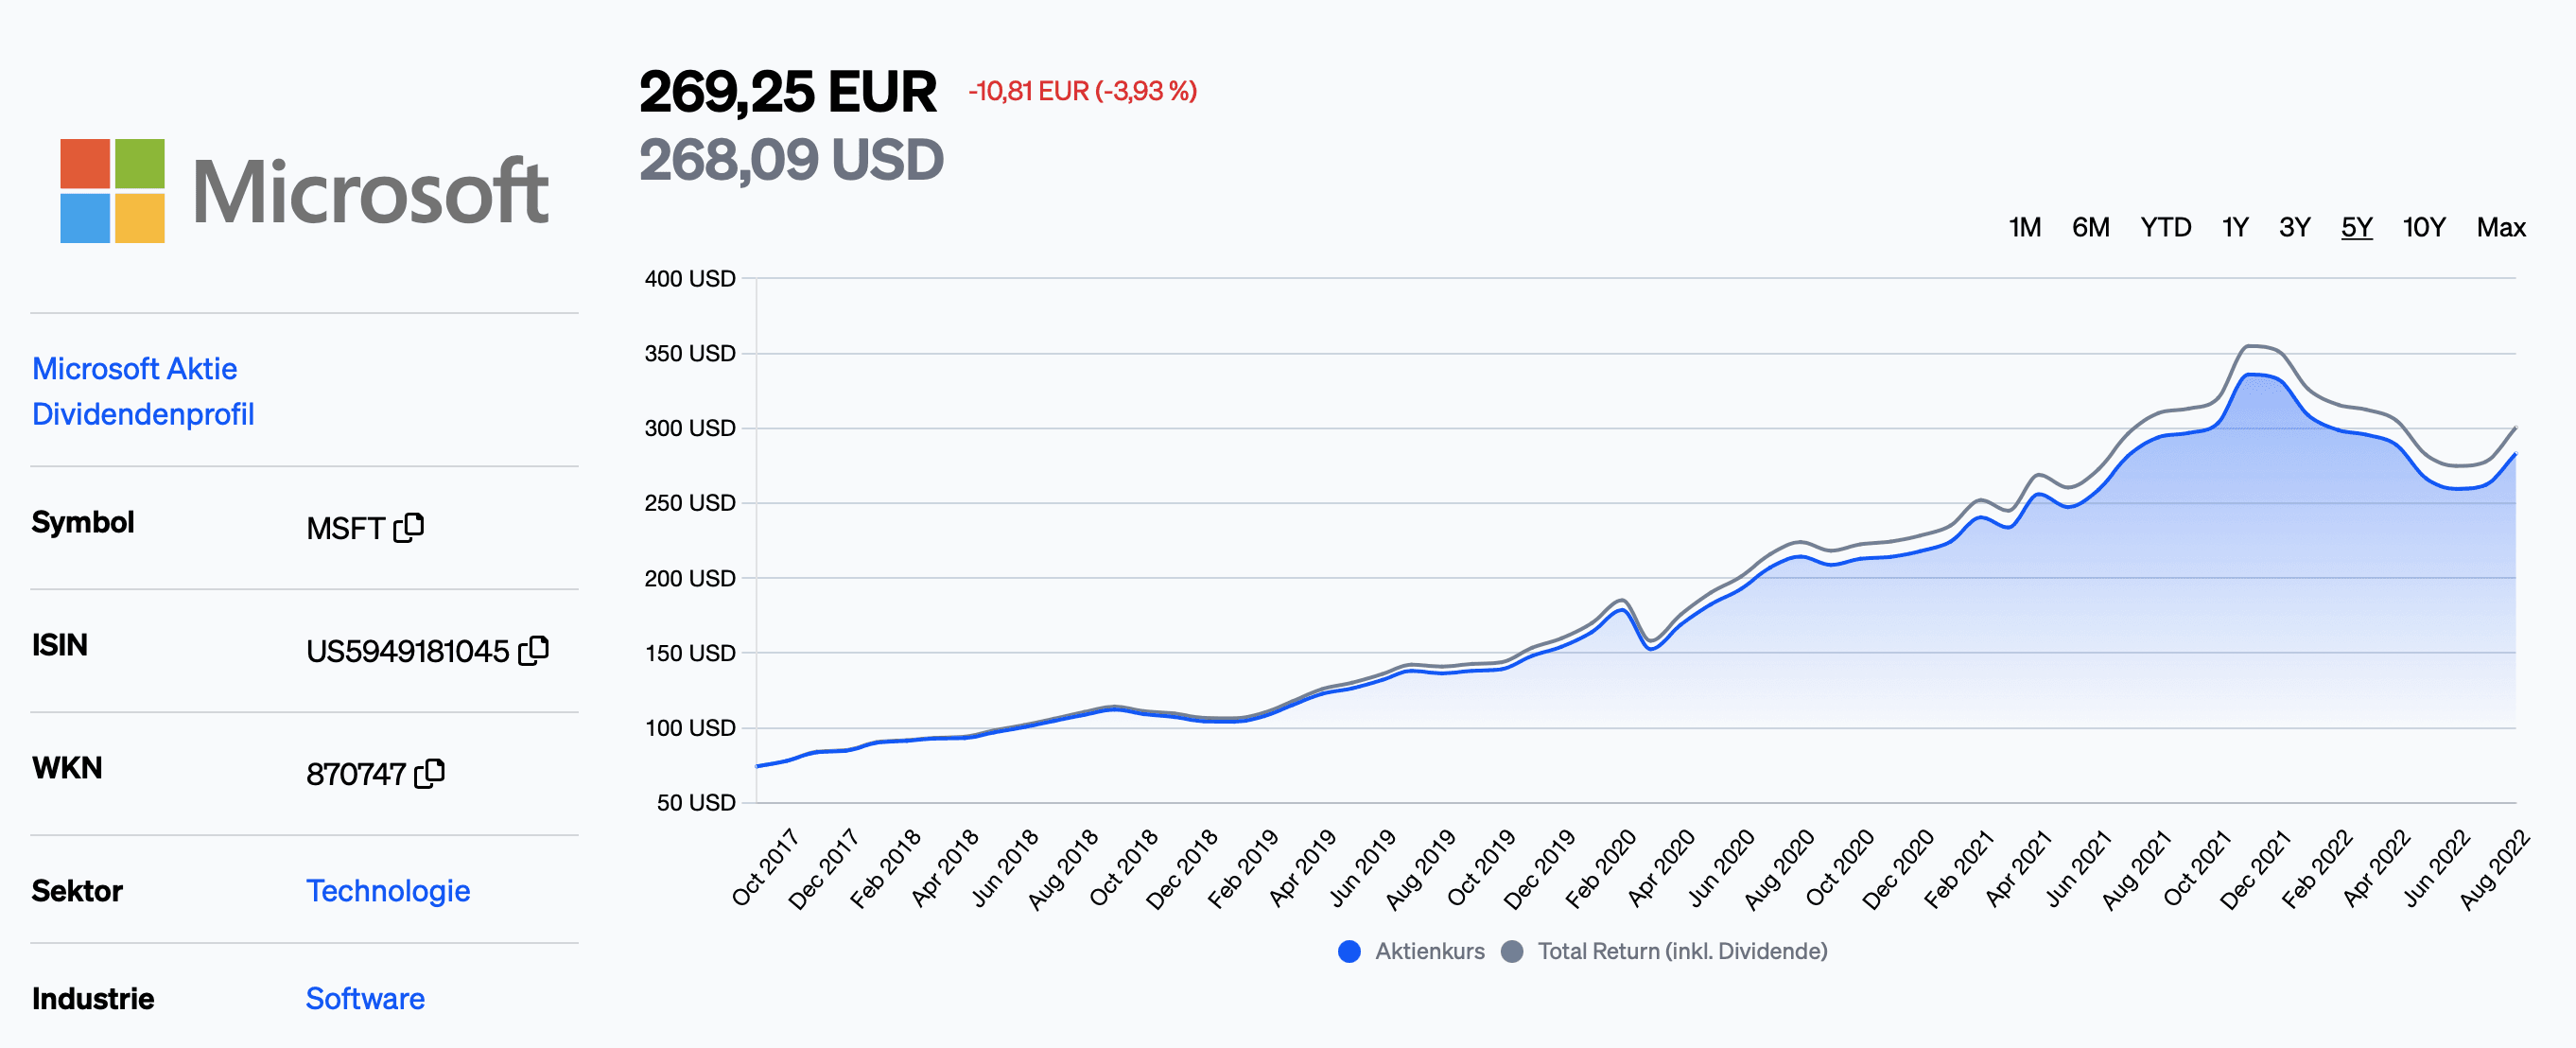Click the 50 USD axis label

tap(696, 803)
